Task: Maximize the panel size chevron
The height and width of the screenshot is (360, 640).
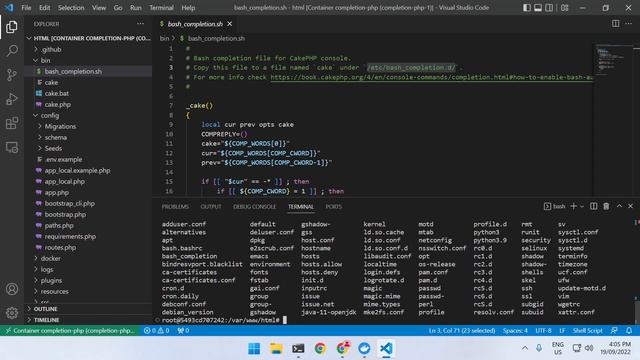Action: 619,207
